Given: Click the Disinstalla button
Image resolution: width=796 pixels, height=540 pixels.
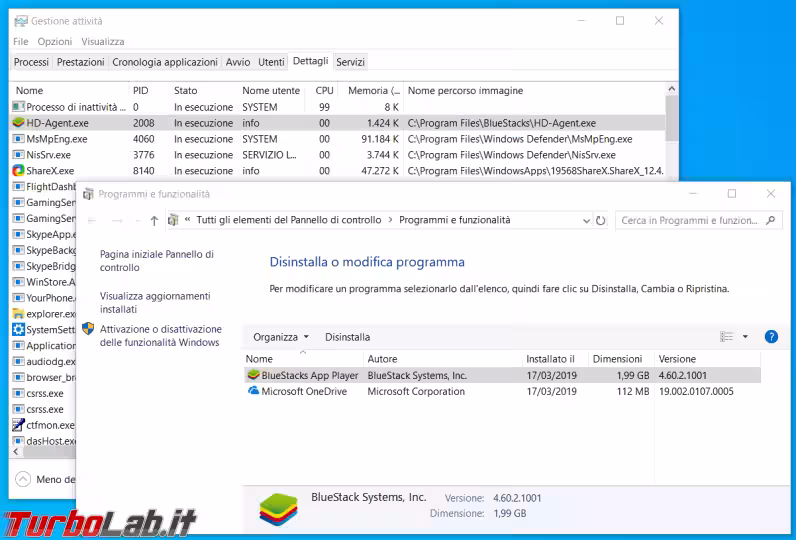Looking at the screenshot, I should (347, 337).
